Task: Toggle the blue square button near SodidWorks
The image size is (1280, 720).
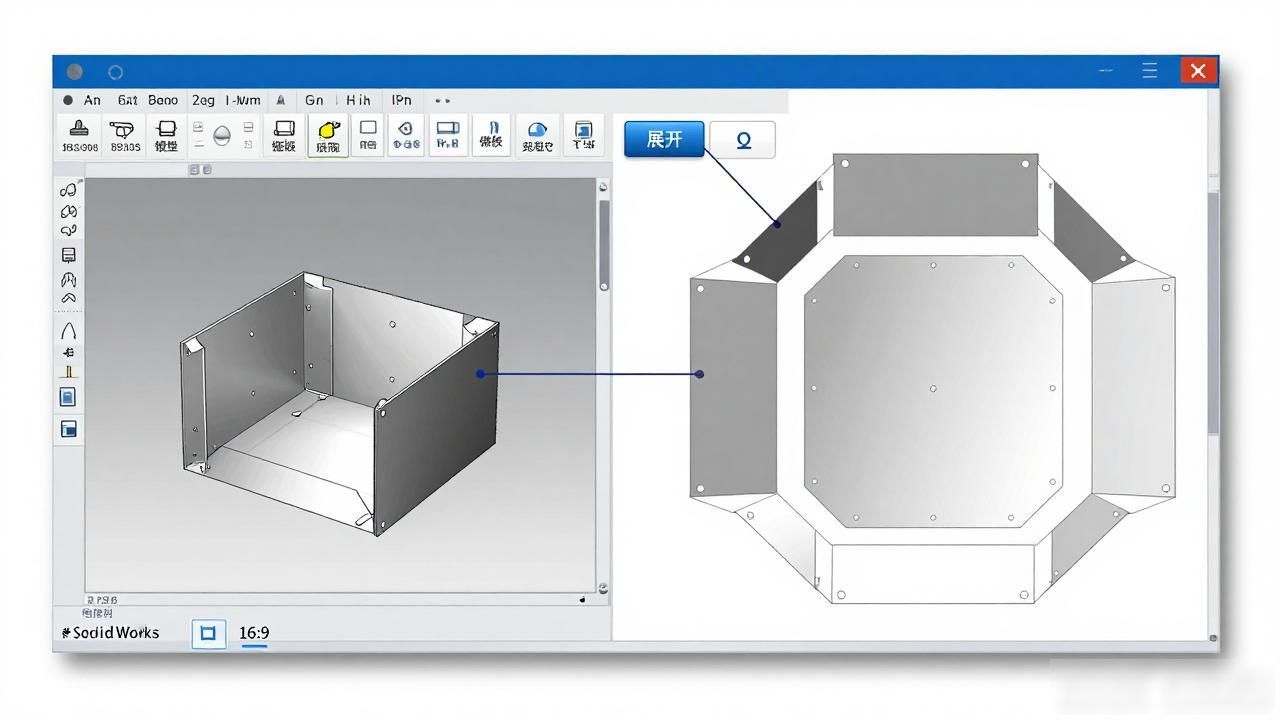Action: 208,633
